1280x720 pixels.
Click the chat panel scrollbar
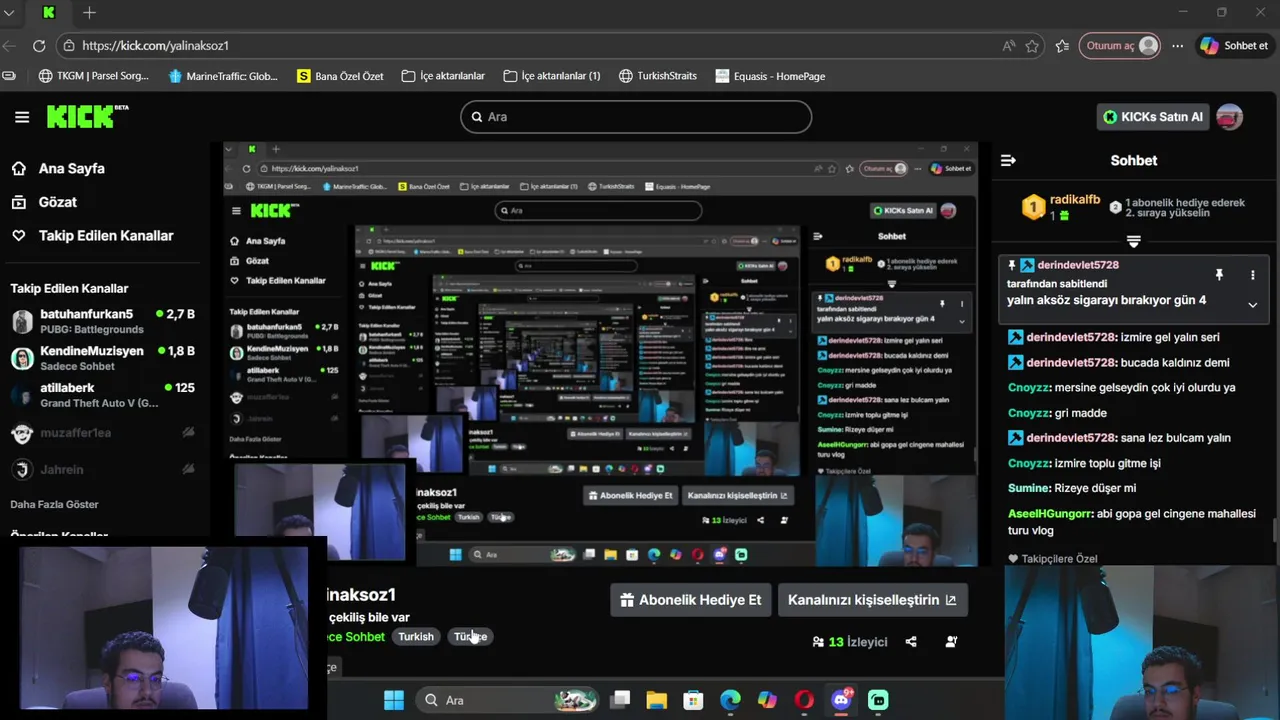pyautogui.click(x=1275, y=533)
